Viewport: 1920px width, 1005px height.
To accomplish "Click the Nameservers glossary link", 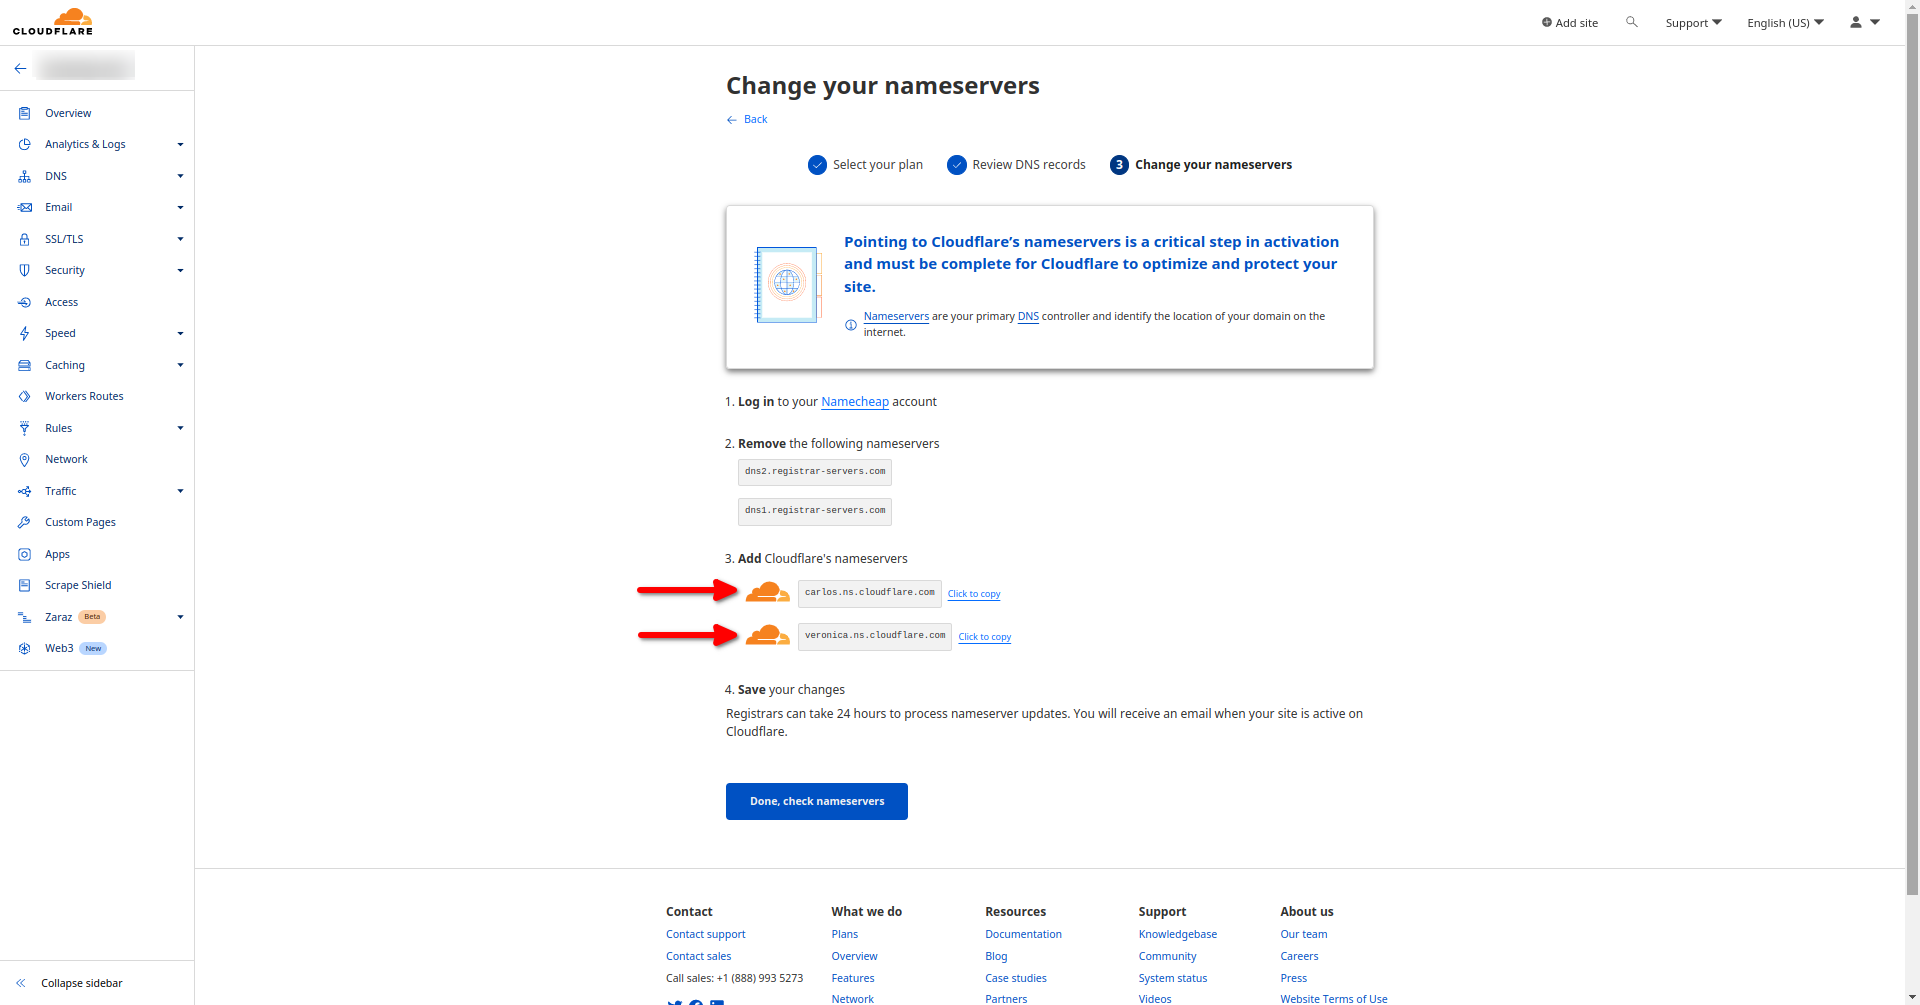I will (896, 316).
